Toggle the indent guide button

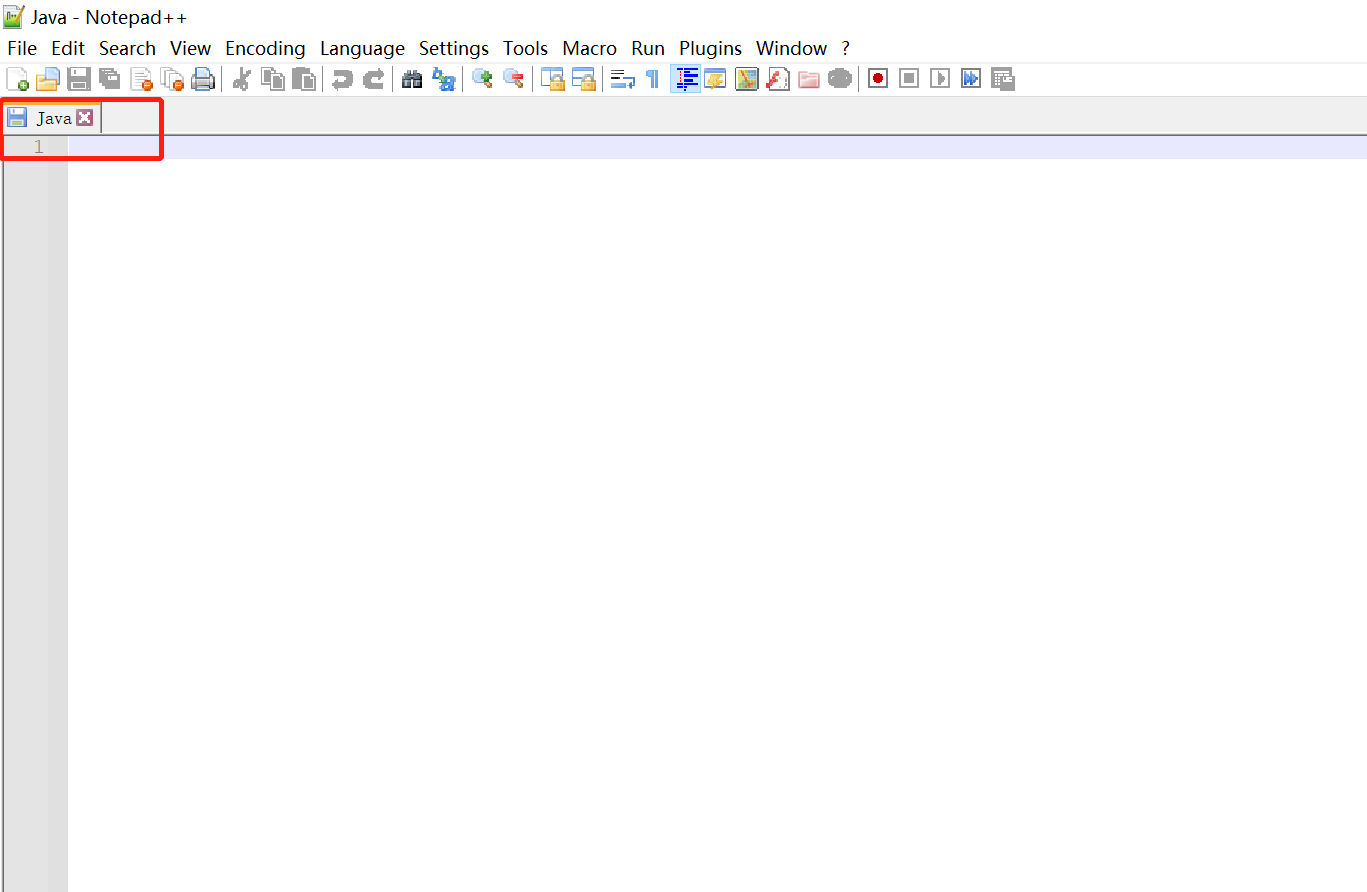686,79
